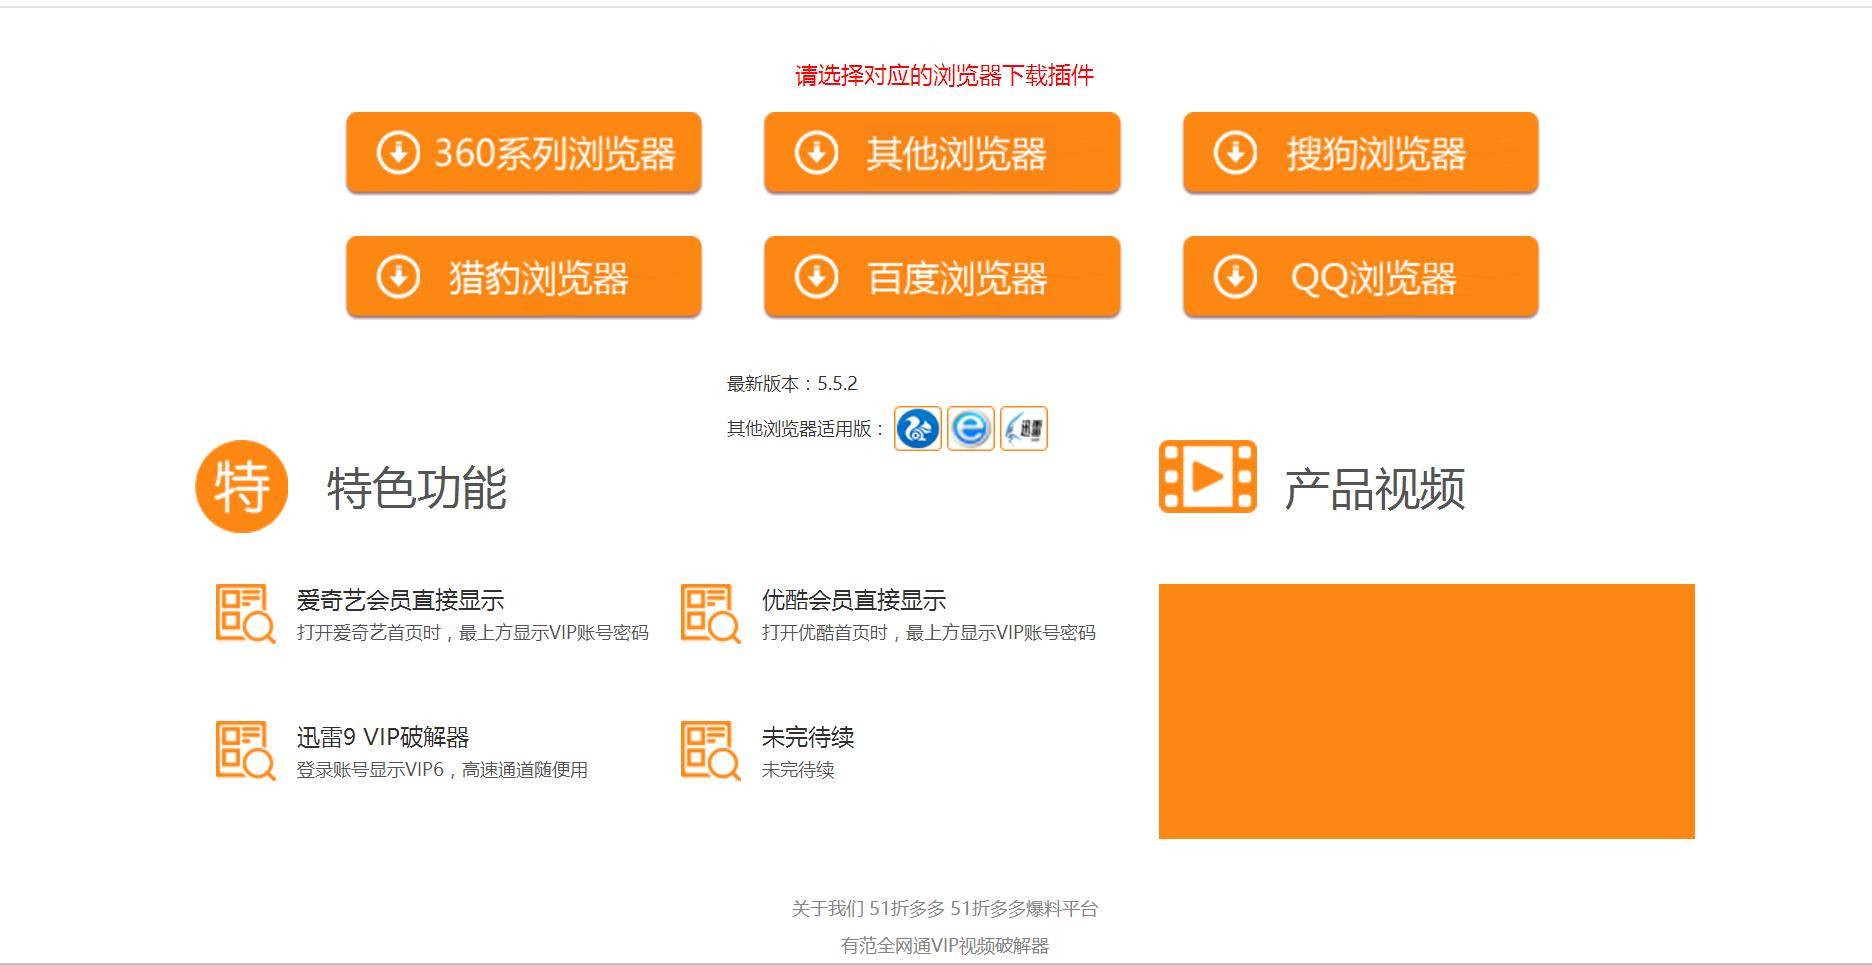Click the download arrow on 360系列浏览器 button
1872x965 pixels.
(x=397, y=152)
